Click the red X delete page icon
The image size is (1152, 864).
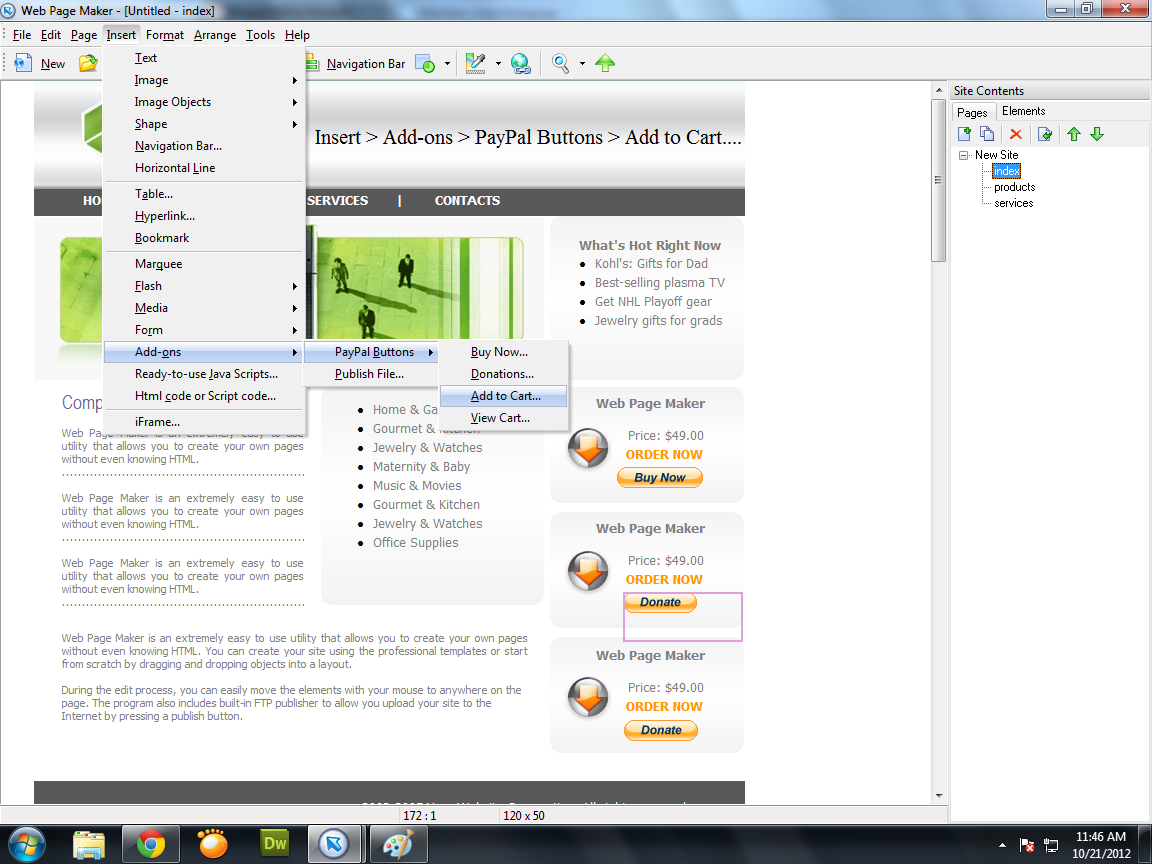1016,134
